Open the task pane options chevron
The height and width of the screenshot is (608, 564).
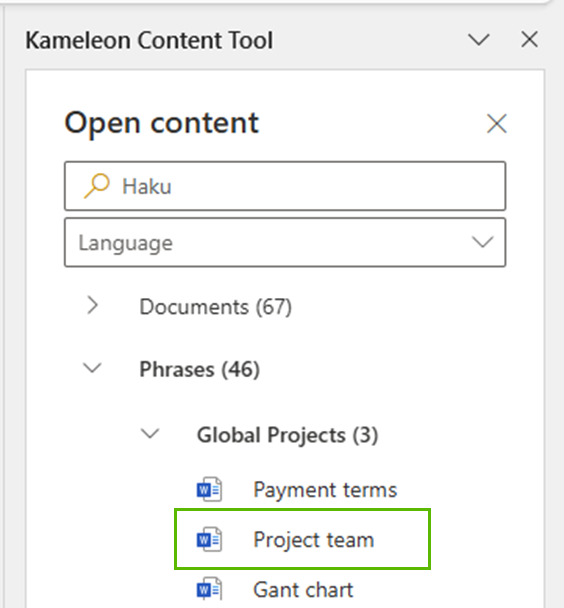478,40
